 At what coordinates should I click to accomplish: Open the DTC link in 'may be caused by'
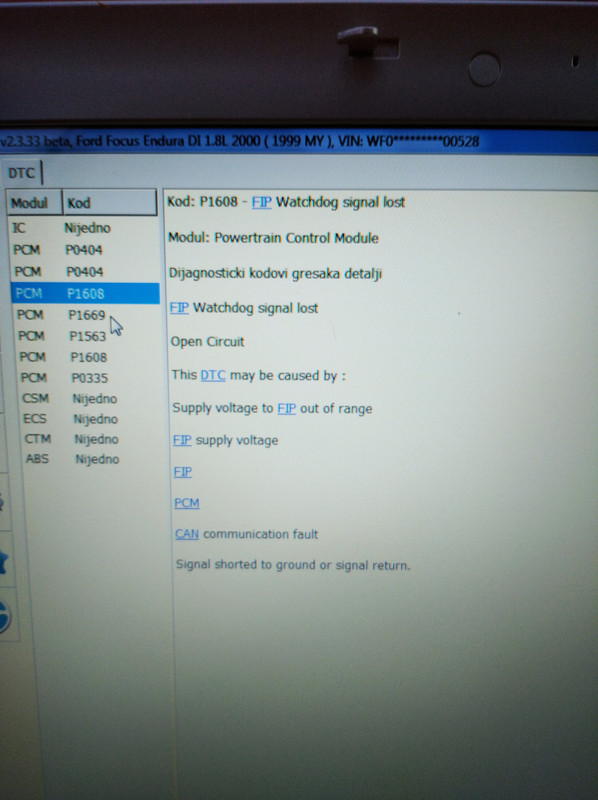click(213, 376)
